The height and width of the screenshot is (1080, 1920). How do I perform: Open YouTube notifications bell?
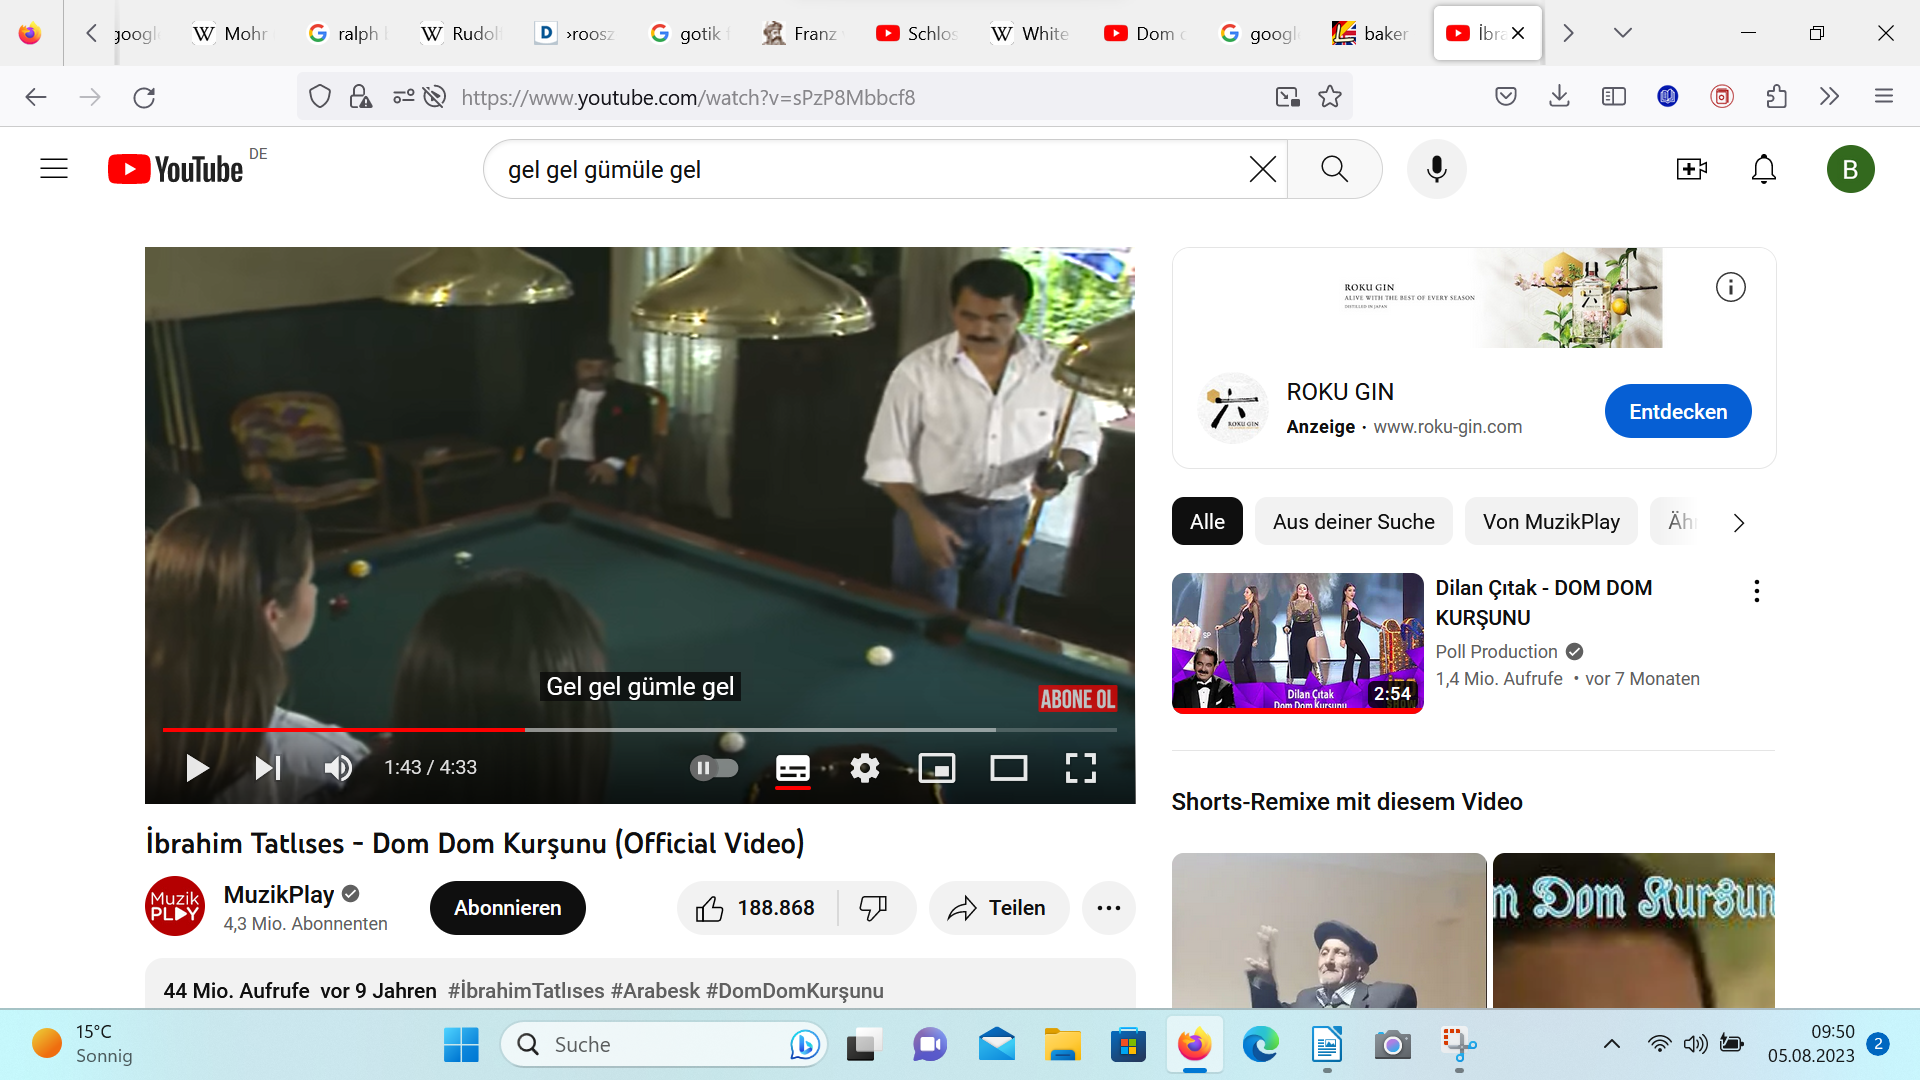coord(1763,169)
